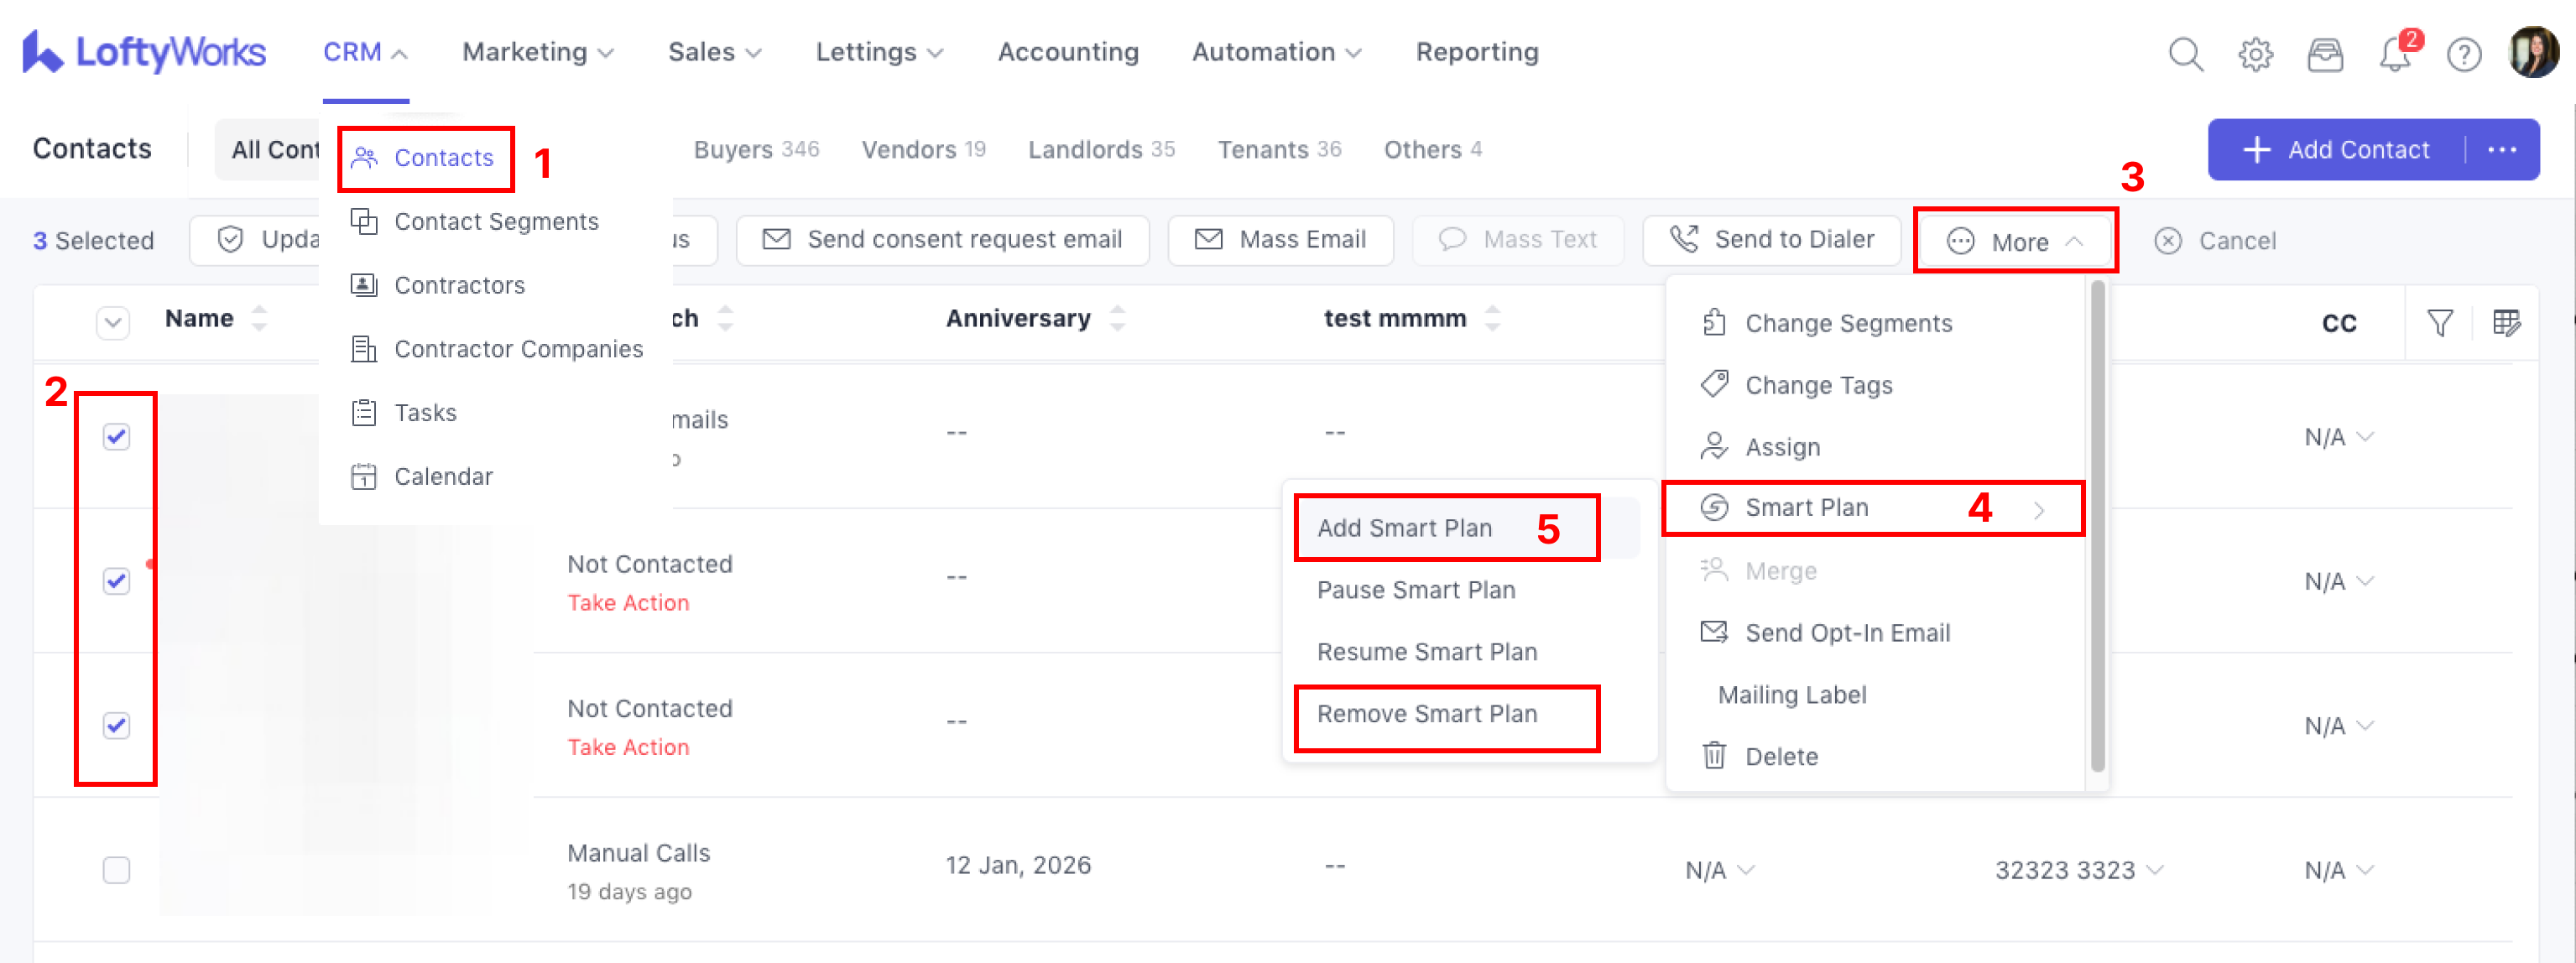Expand the Marketing navigation dropdown
Image resolution: width=2576 pixels, height=963 pixels.
click(x=538, y=52)
